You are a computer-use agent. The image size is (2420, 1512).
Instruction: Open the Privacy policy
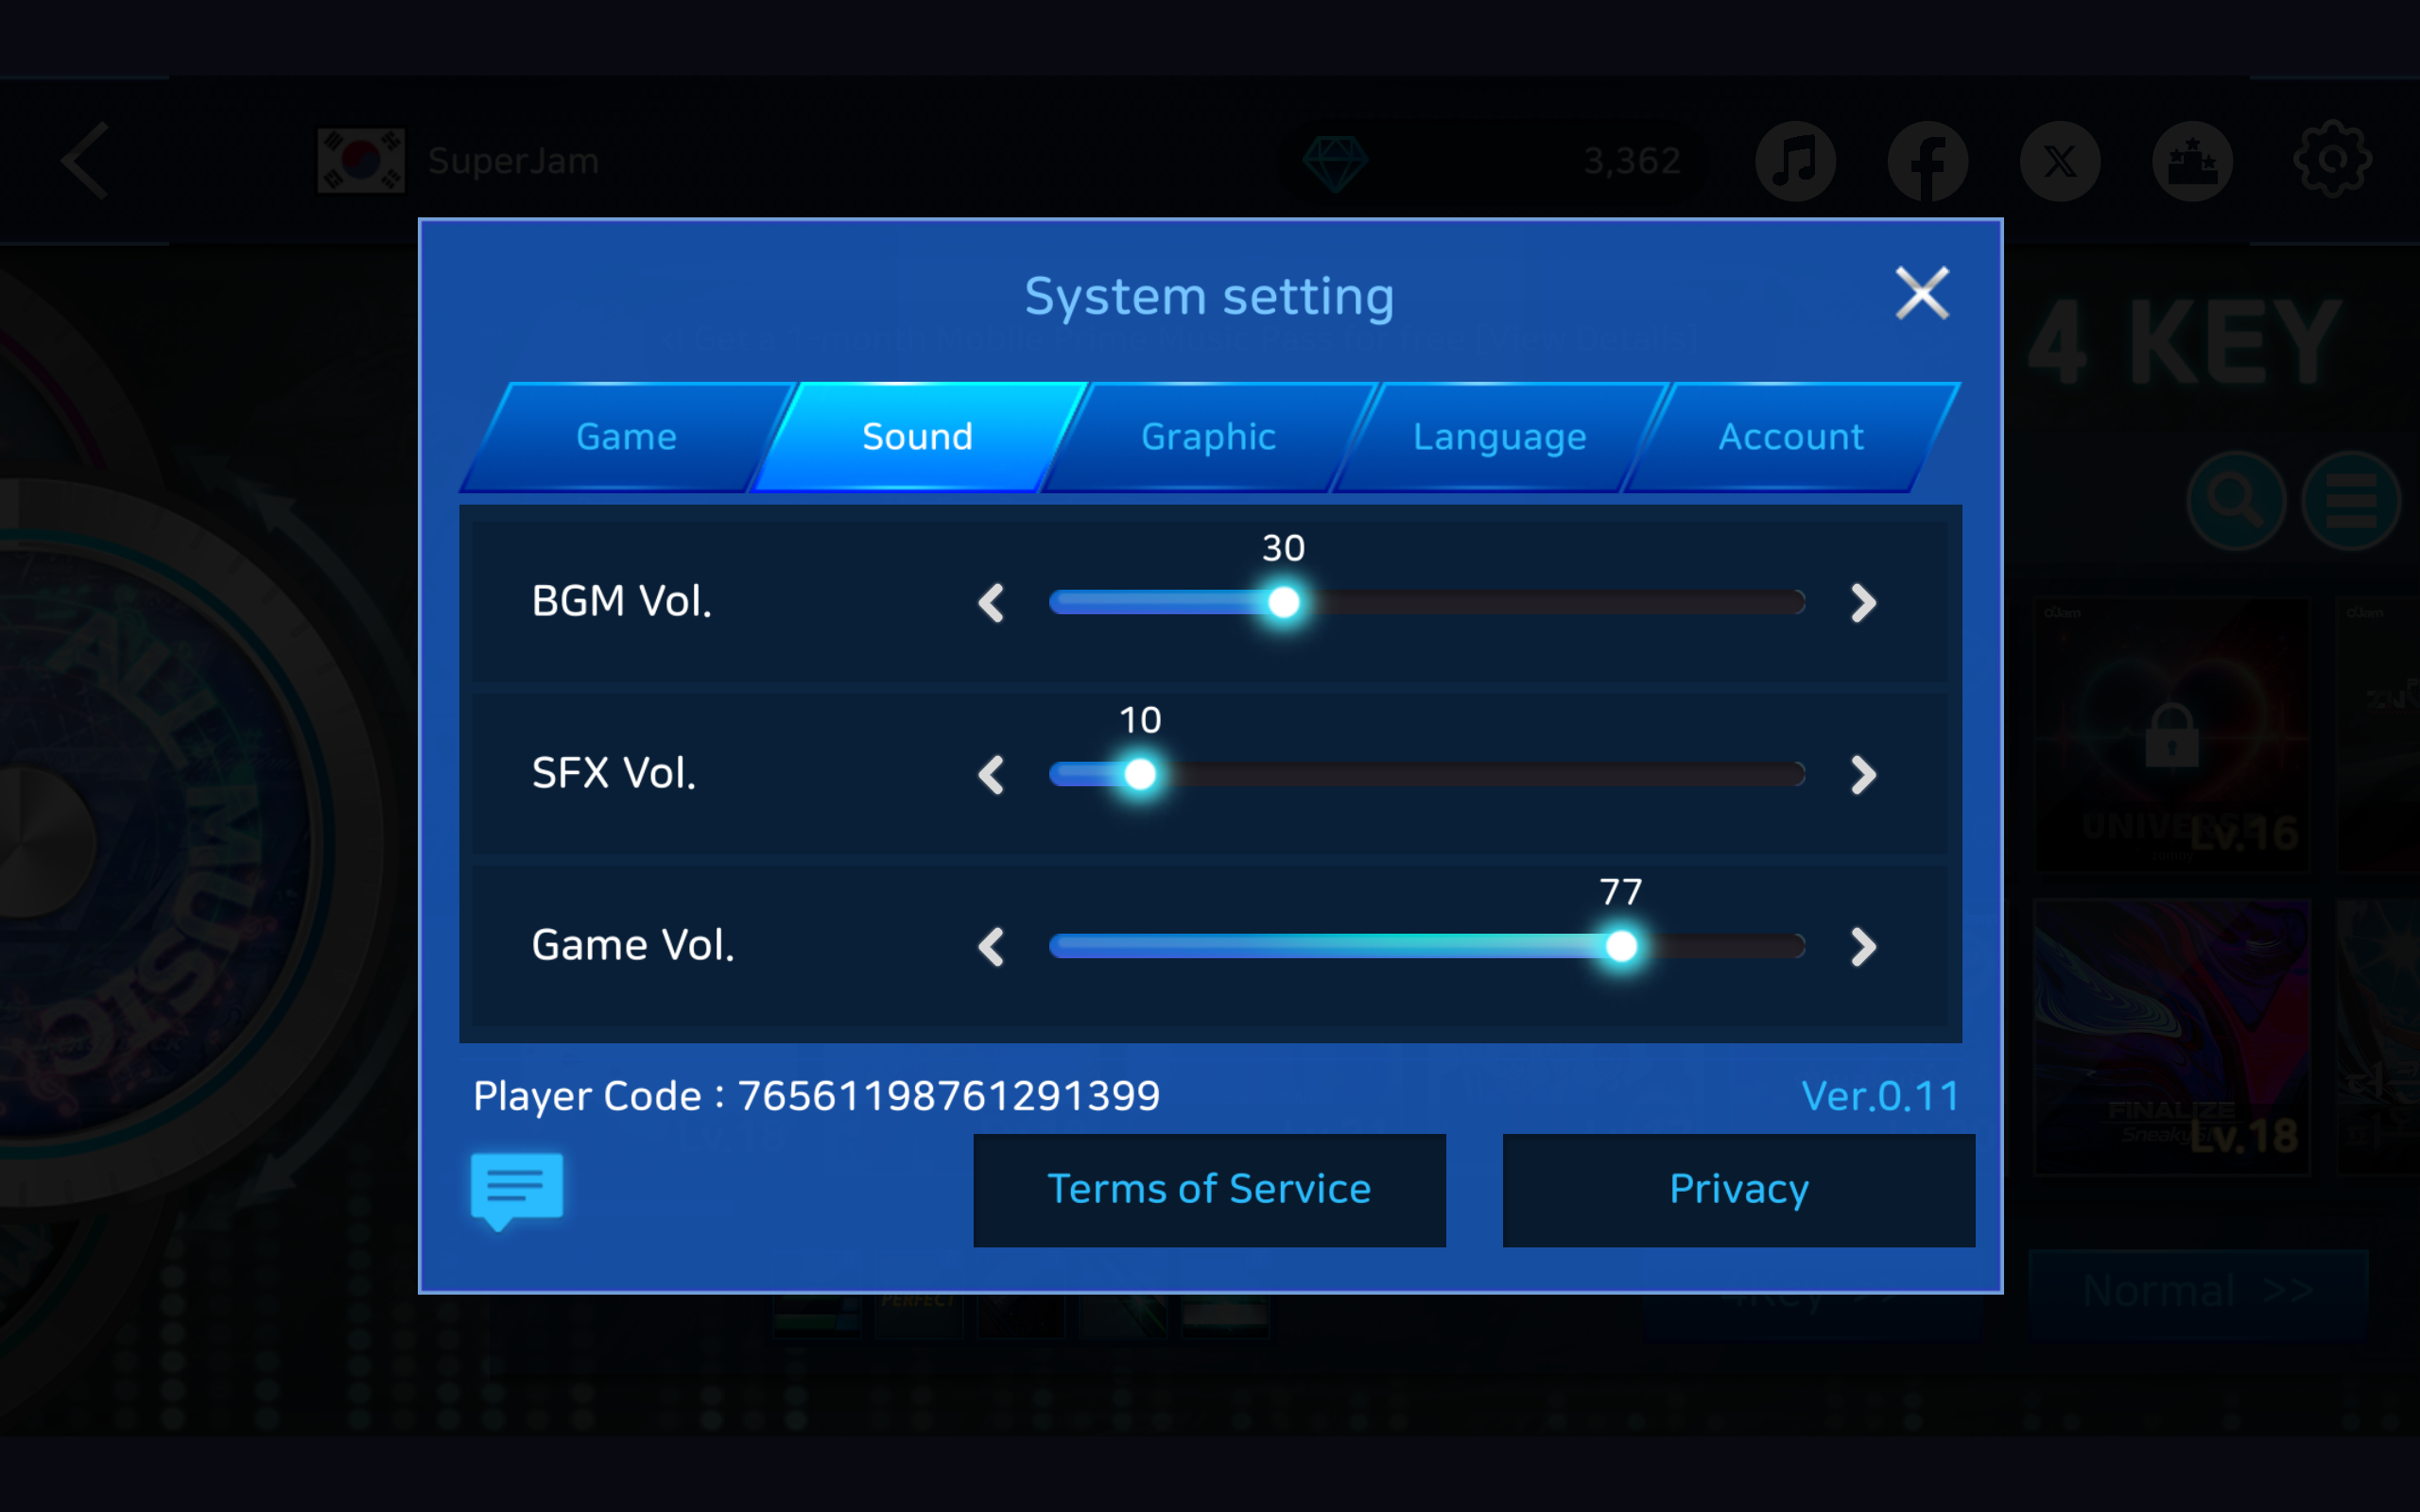[1738, 1190]
